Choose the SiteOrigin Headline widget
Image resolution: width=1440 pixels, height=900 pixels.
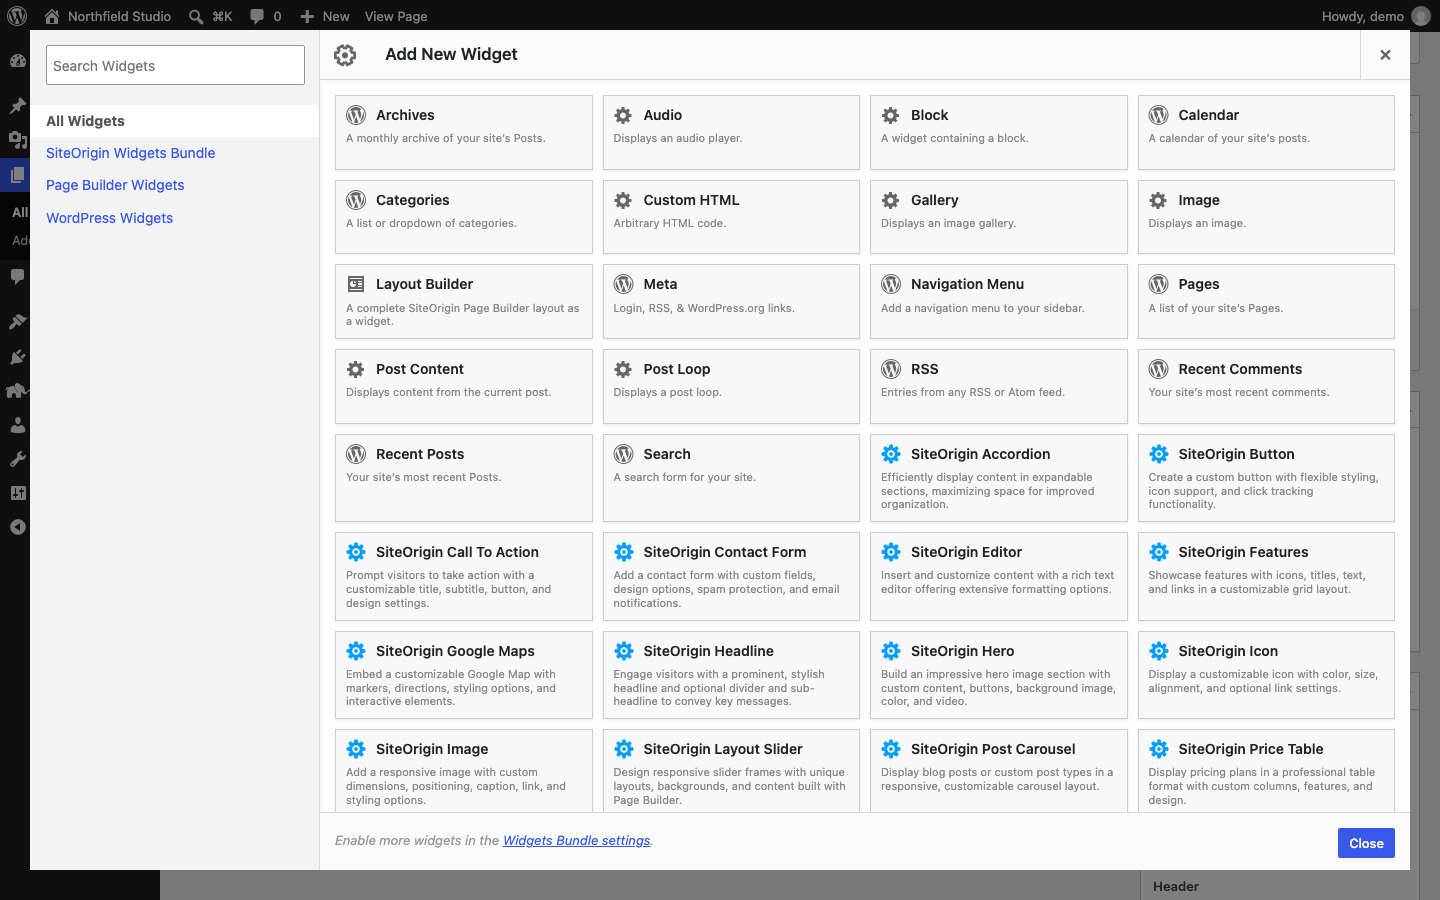pos(731,675)
